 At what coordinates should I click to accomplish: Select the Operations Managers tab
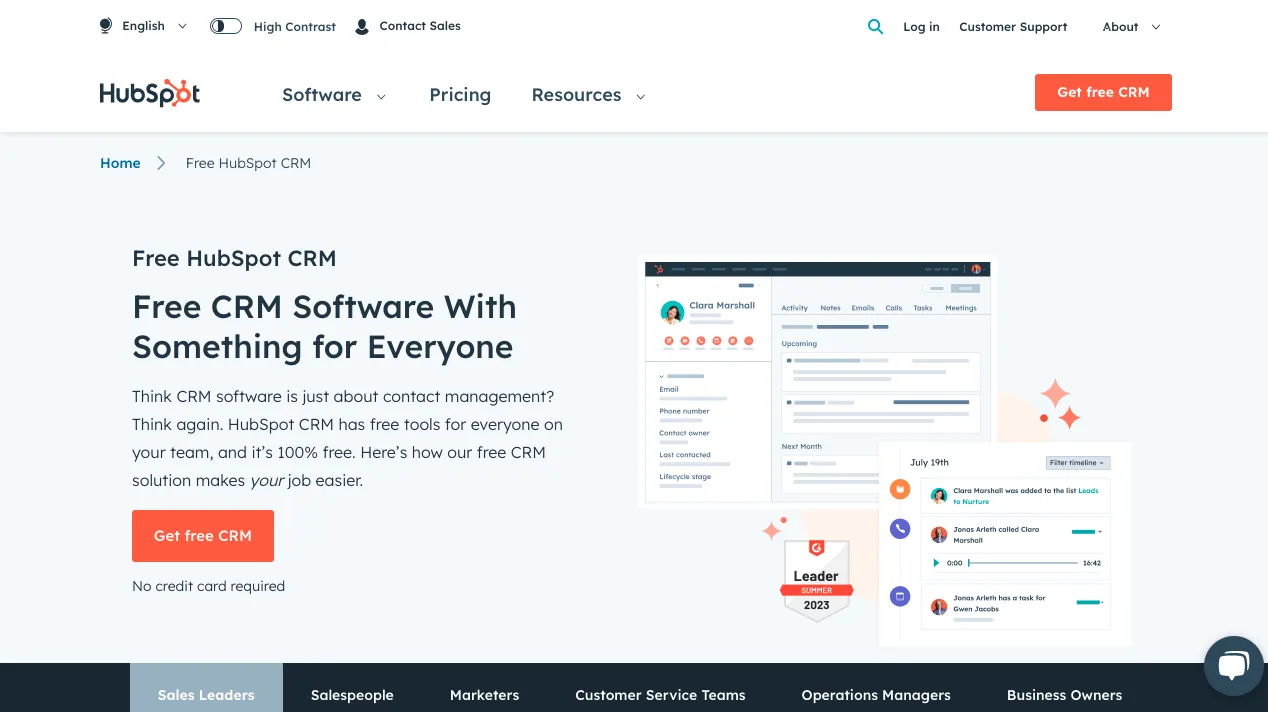pyautogui.click(x=876, y=694)
